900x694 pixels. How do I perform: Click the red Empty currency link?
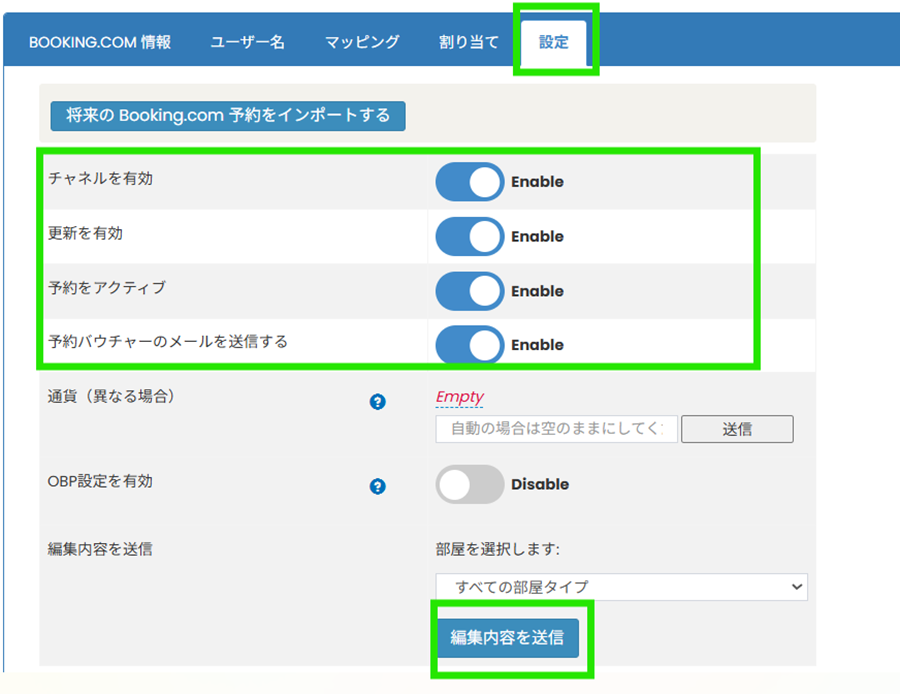coord(460,397)
